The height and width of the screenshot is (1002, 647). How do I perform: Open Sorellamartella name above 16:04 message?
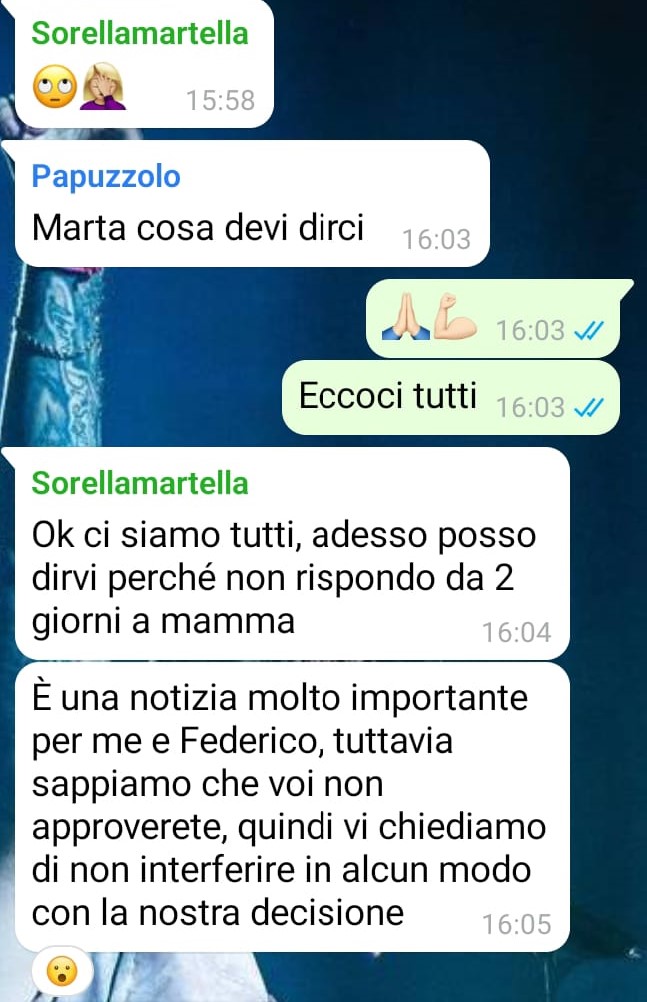(x=140, y=482)
